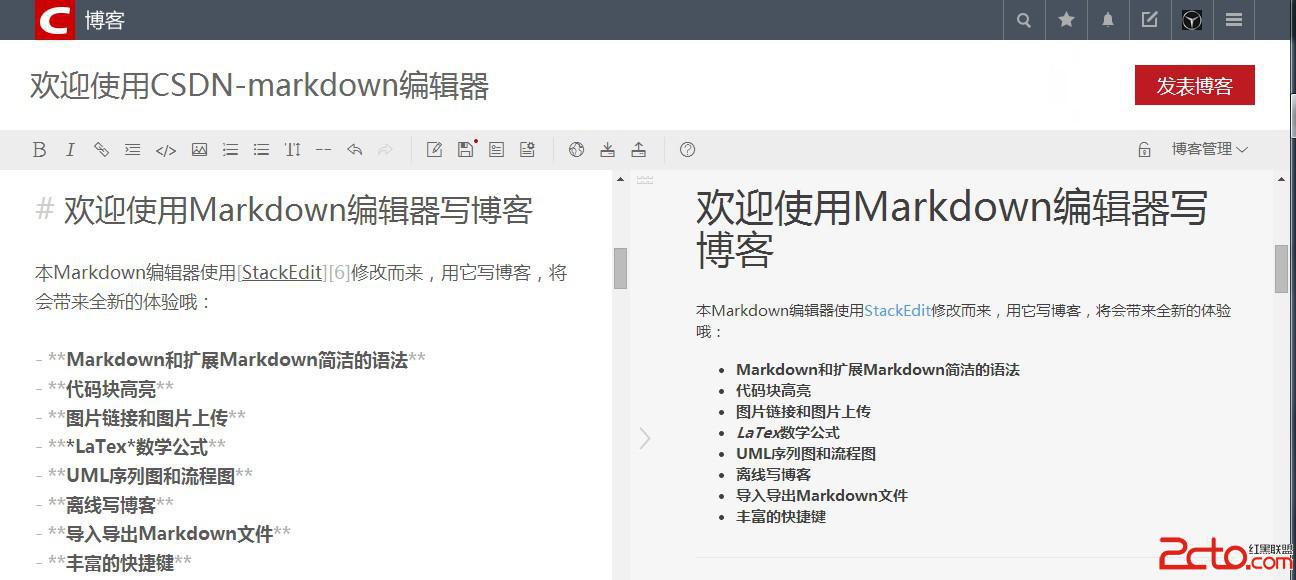This screenshot has height=580, width=1296.
Task: Click the editor scrollbar up arrow
Action: [620, 179]
